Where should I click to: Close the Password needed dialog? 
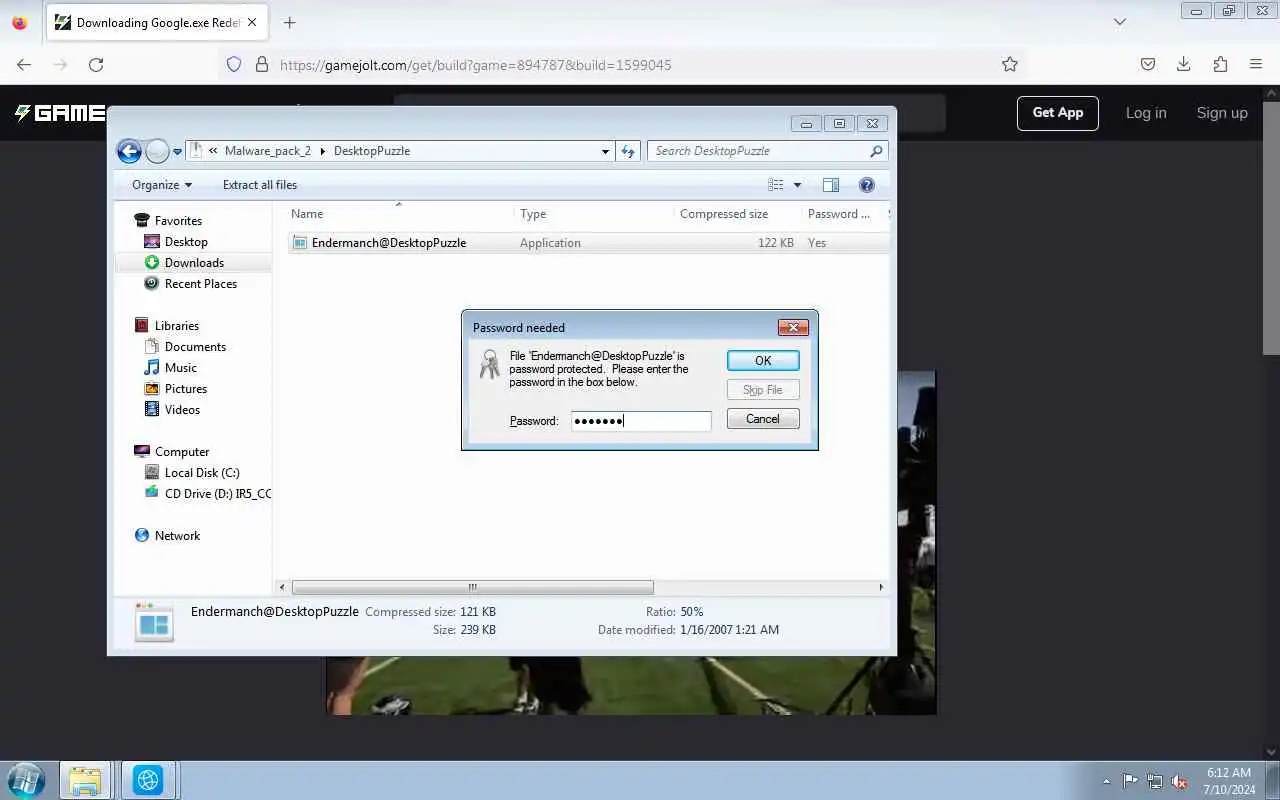(x=793, y=328)
